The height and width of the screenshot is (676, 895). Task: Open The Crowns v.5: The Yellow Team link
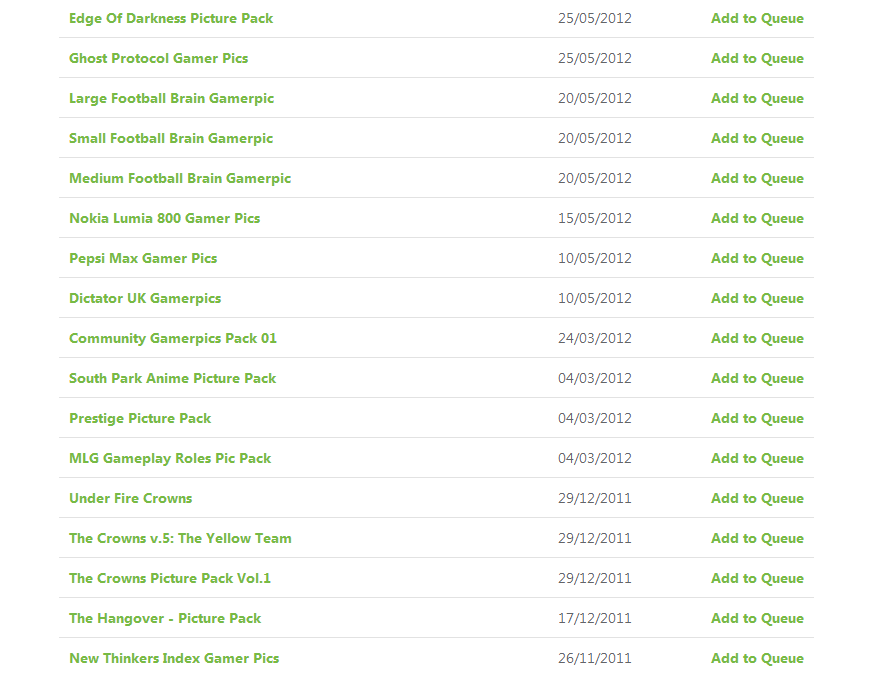coord(180,538)
